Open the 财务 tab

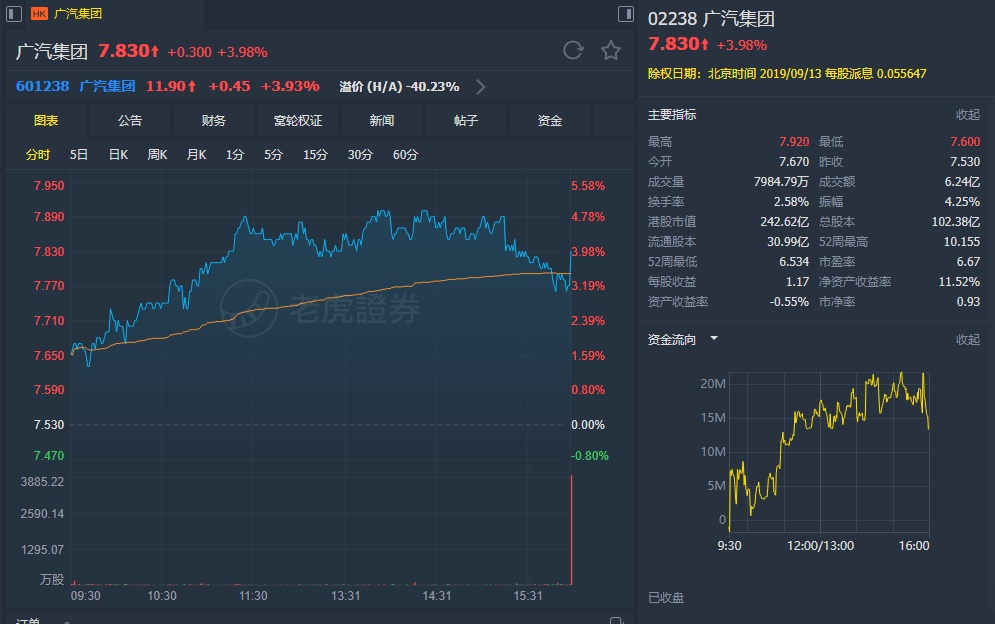click(x=213, y=121)
